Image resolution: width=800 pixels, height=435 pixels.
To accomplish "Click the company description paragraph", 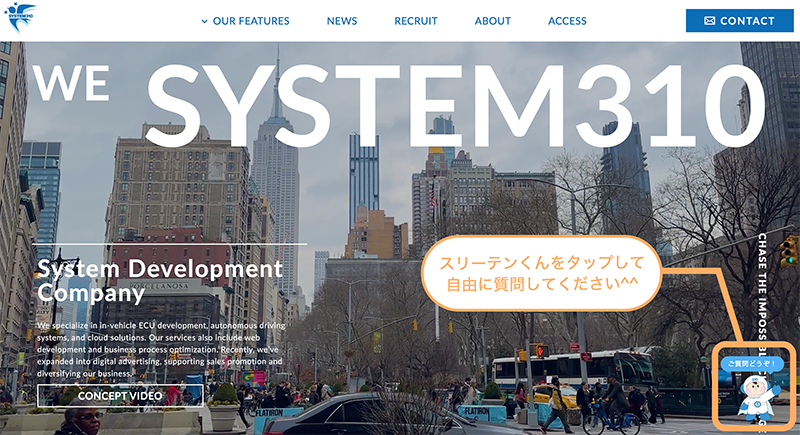I will [x=160, y=349].
